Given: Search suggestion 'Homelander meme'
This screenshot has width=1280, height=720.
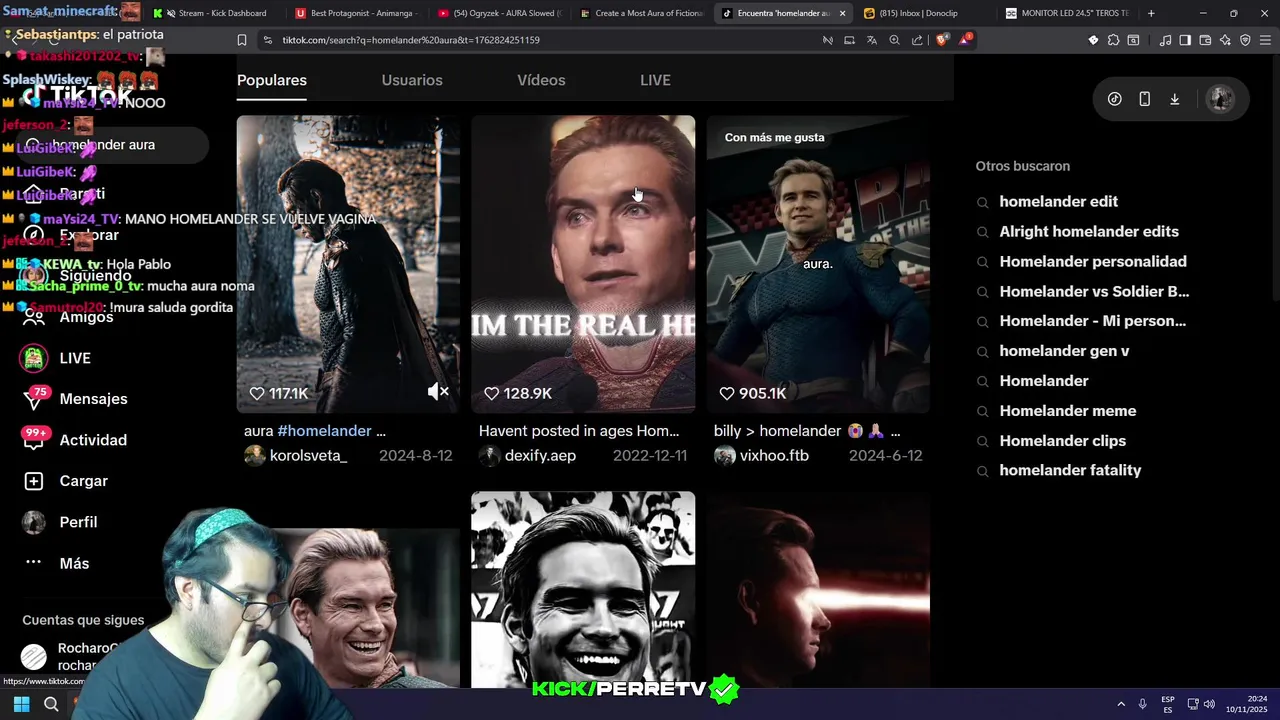Looking at the screenshot, I should 1067,411.
